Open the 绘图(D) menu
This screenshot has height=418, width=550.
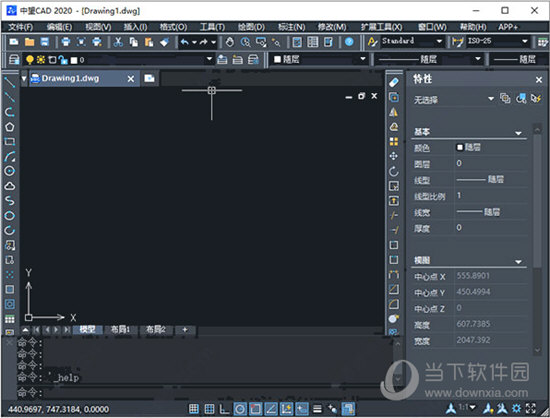point(251,27)
